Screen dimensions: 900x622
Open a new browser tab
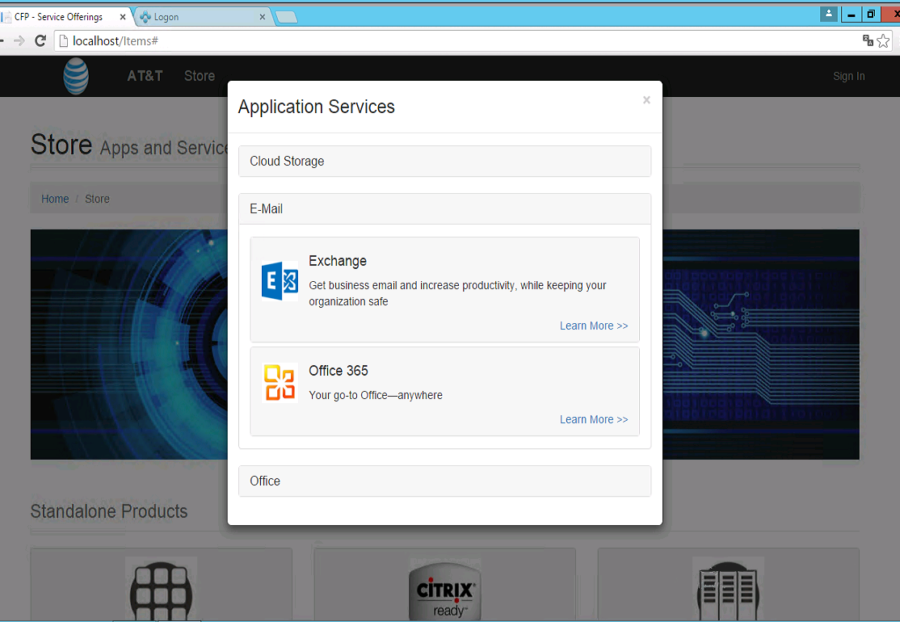286,17
